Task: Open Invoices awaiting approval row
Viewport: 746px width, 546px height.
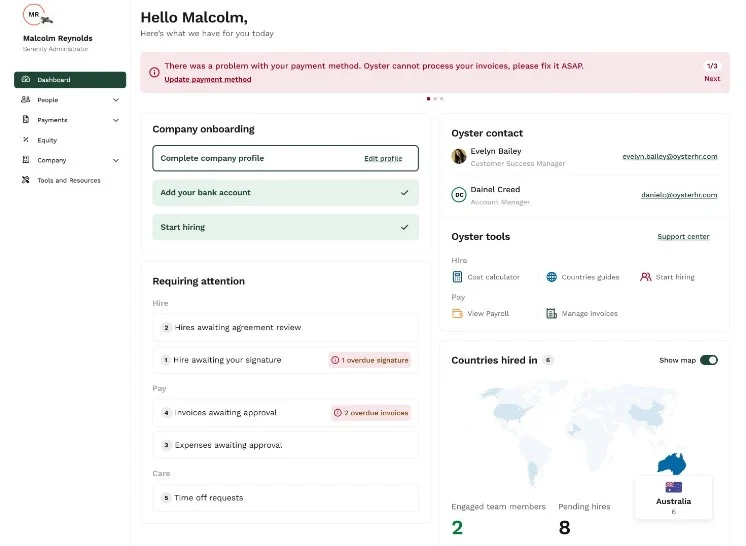Action: 285,412
